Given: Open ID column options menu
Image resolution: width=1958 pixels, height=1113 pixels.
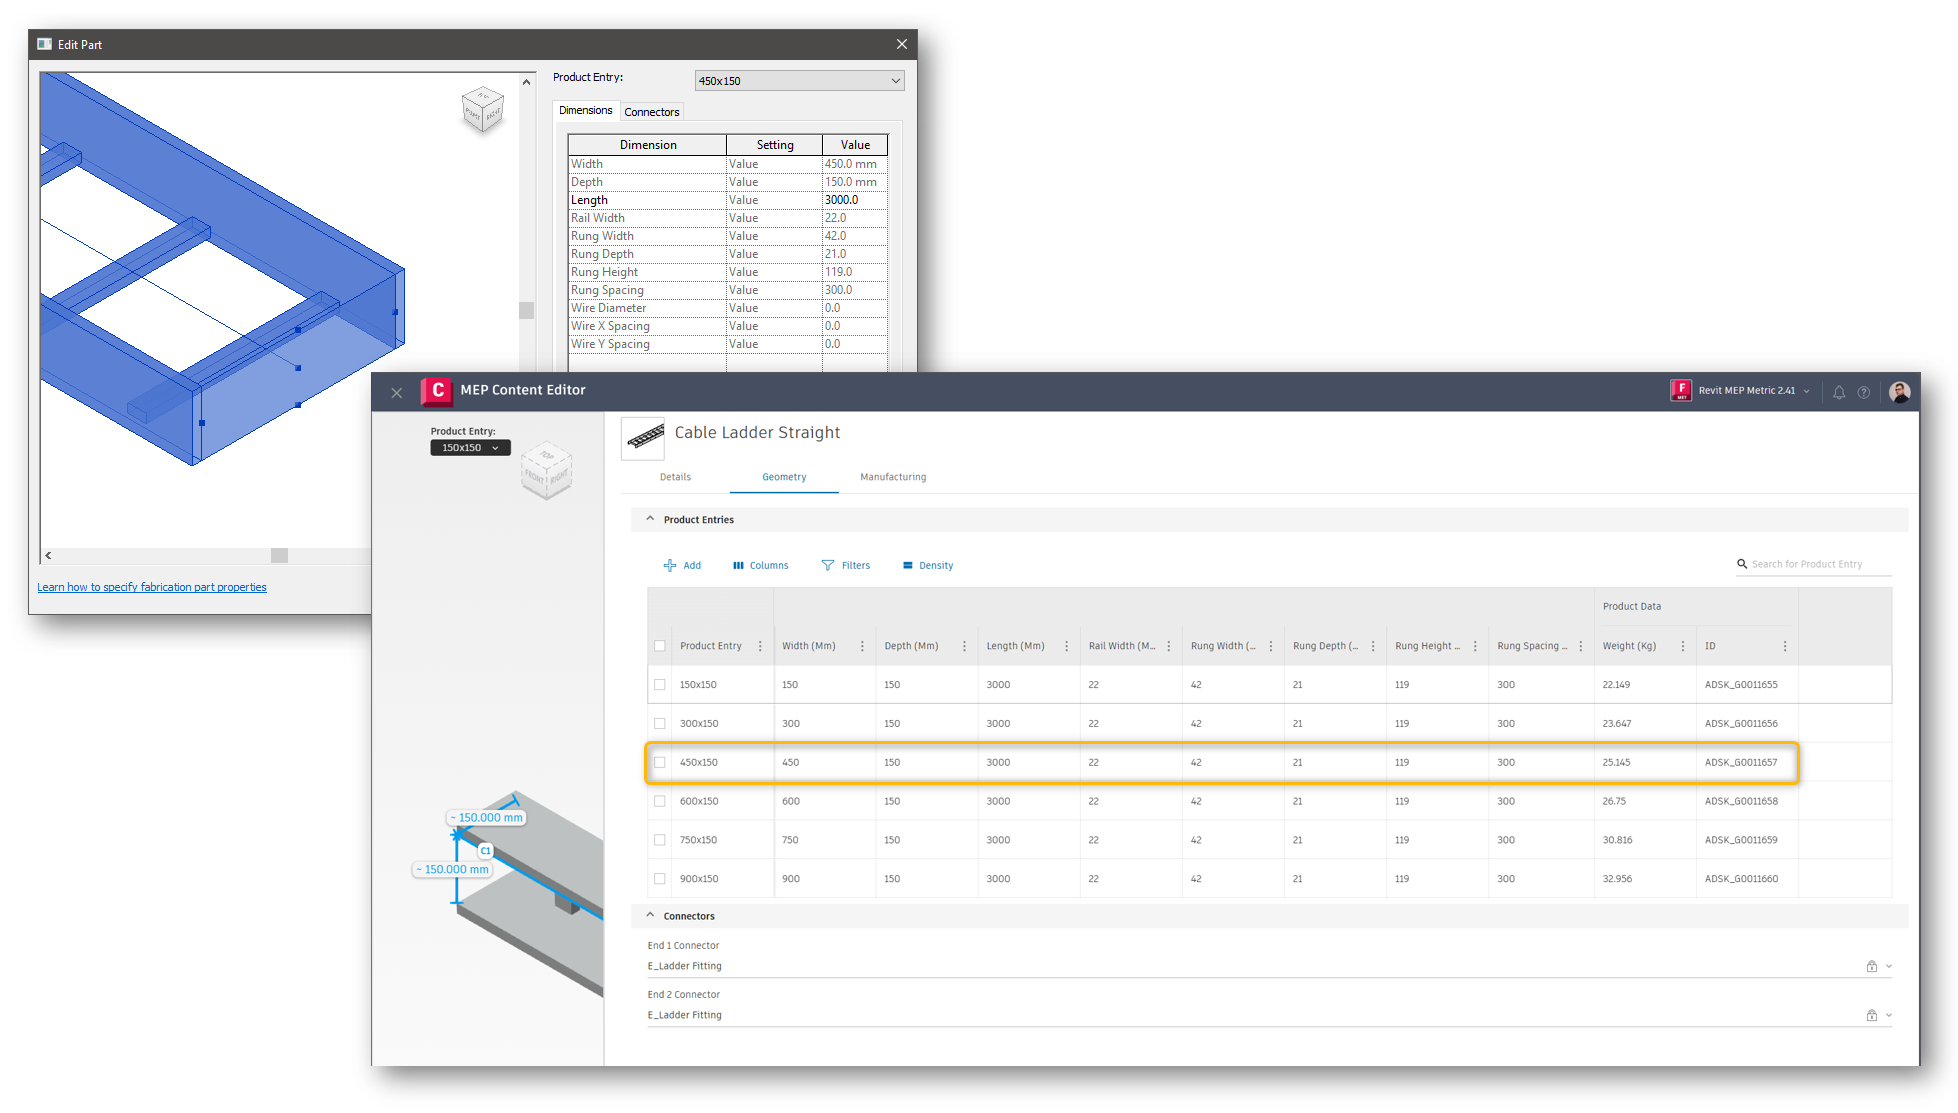Looking at the screenshot, I should pyautogui.click(x=1785, y=646).
